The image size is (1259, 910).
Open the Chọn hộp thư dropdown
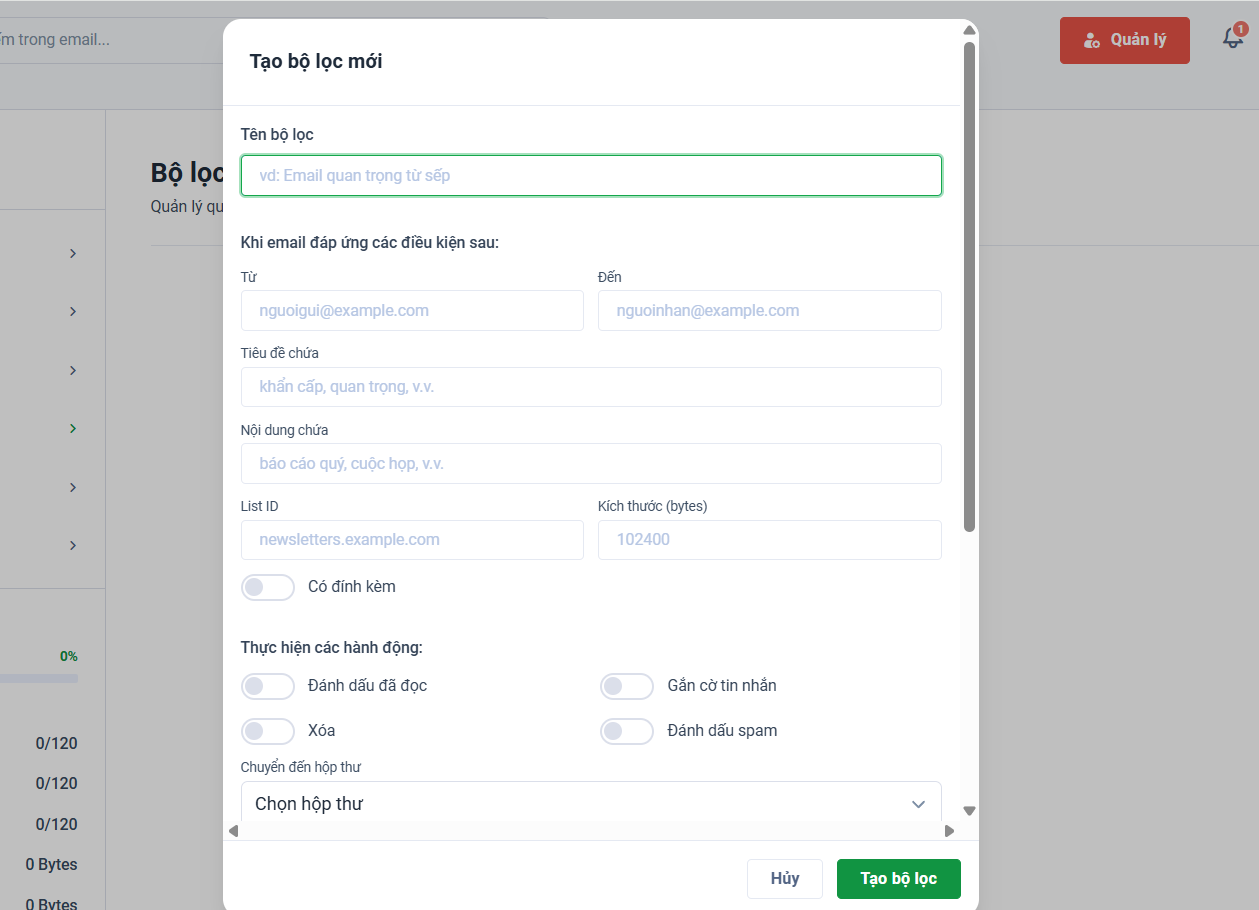coord(591,802)
